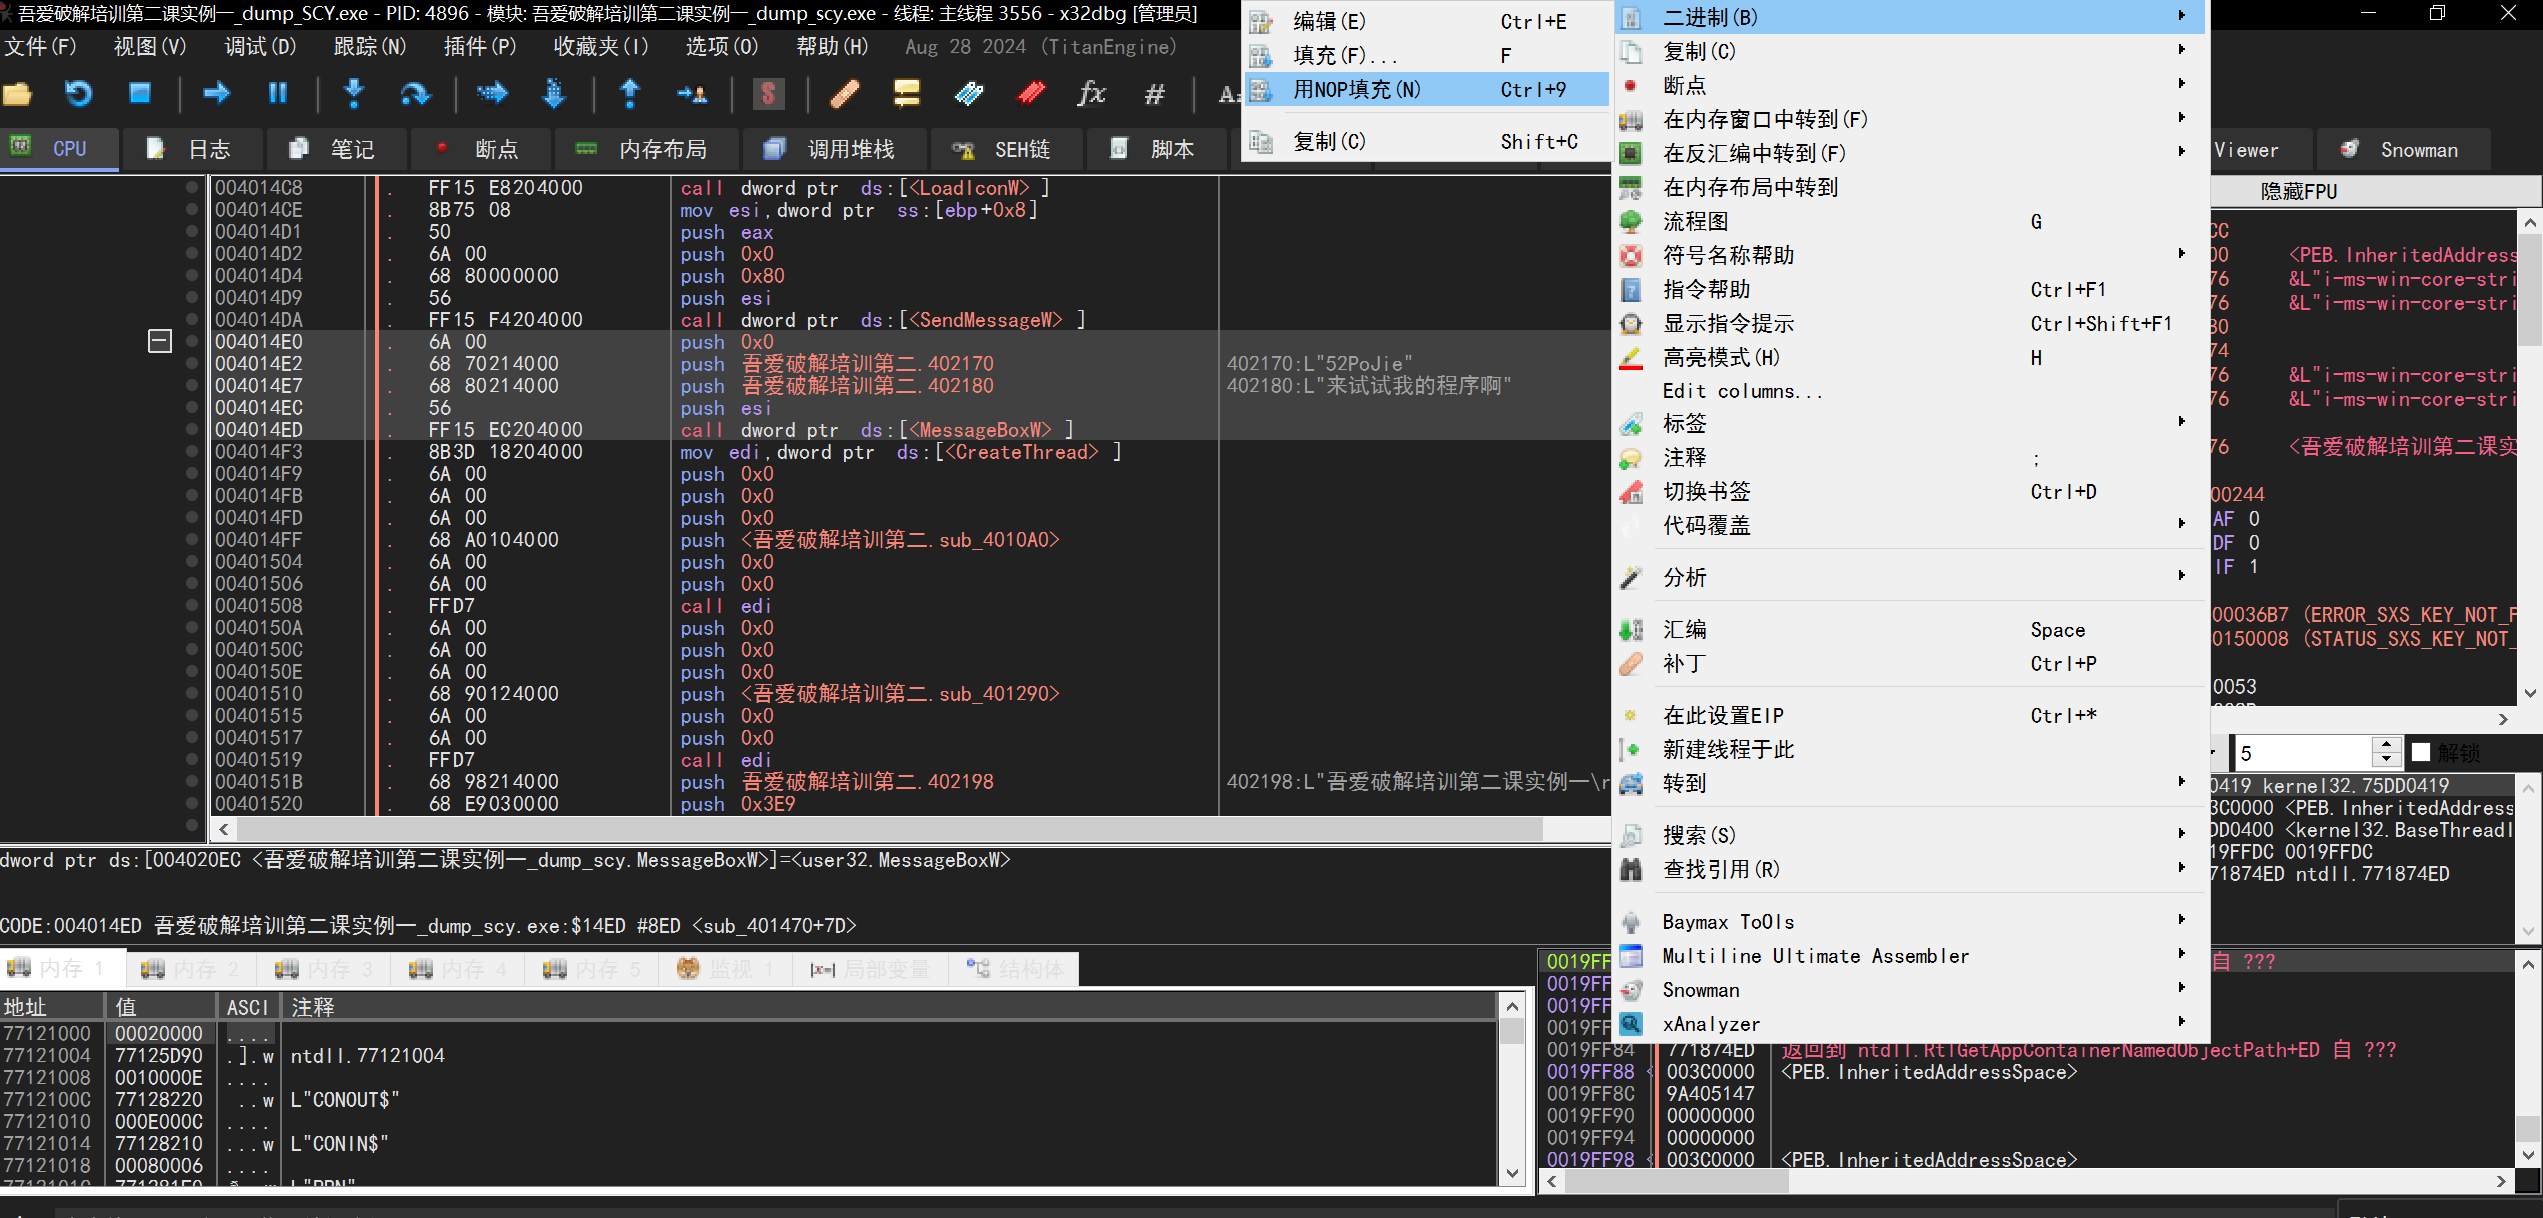Click the Scylla red S toolbar icon
Screen dimensions: 2543x1218
click(768, 94)
